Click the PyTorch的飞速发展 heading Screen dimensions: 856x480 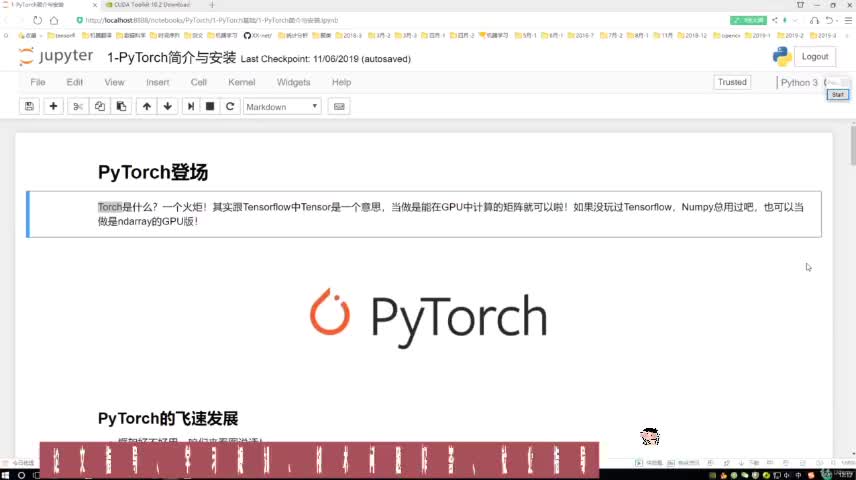tap(168, 419)
